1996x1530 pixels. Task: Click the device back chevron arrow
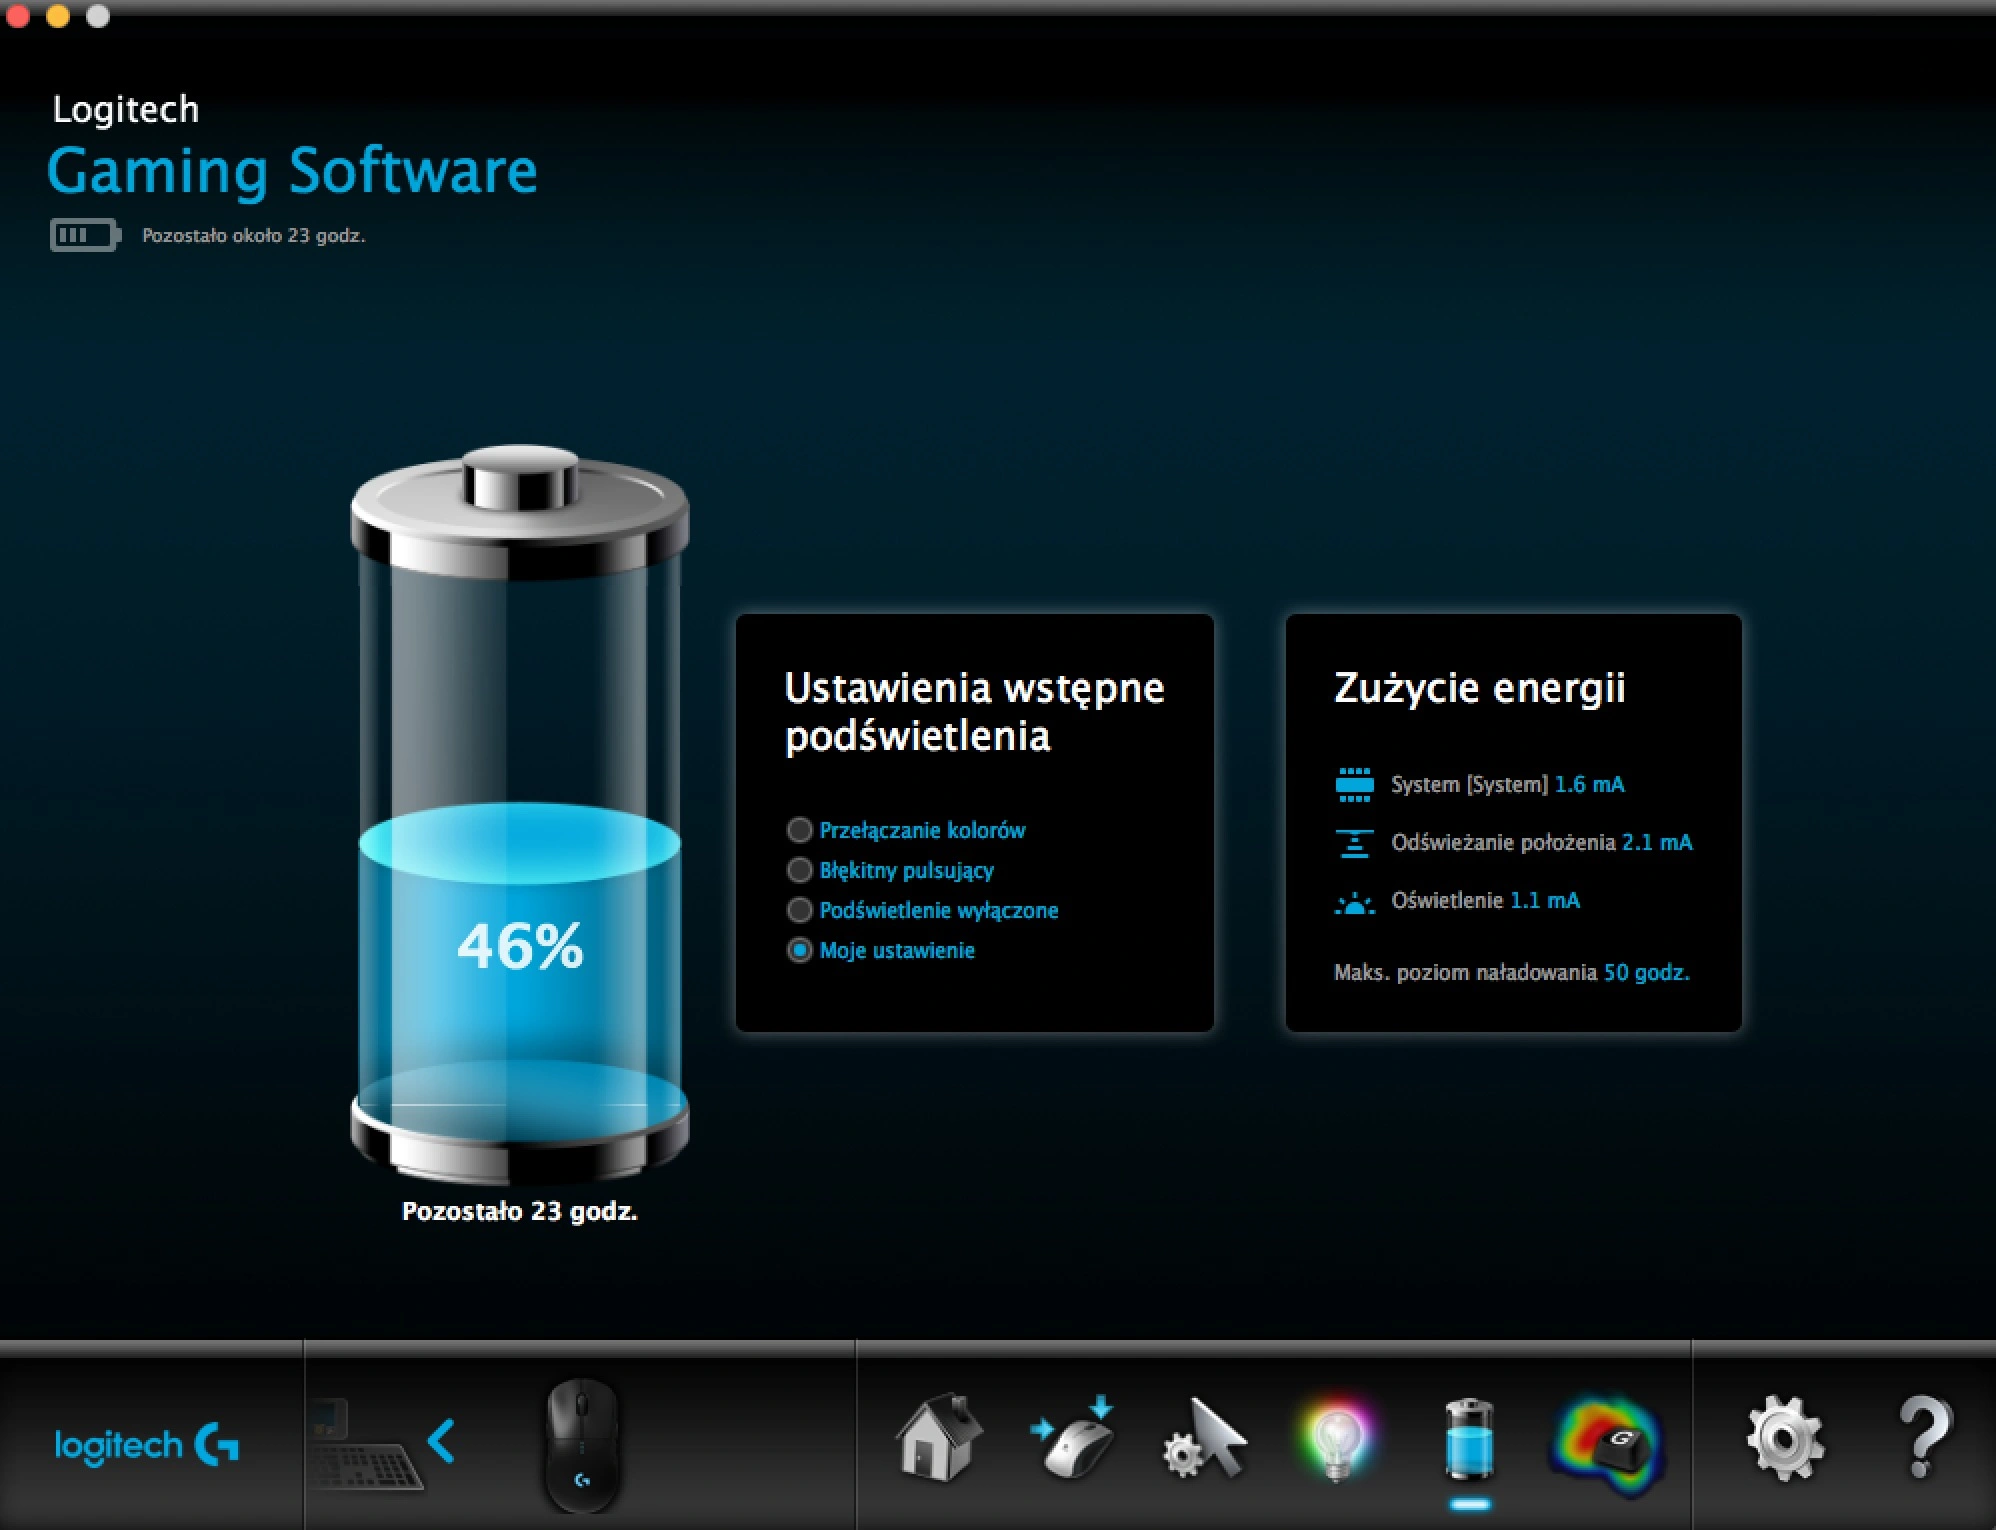441,1441
